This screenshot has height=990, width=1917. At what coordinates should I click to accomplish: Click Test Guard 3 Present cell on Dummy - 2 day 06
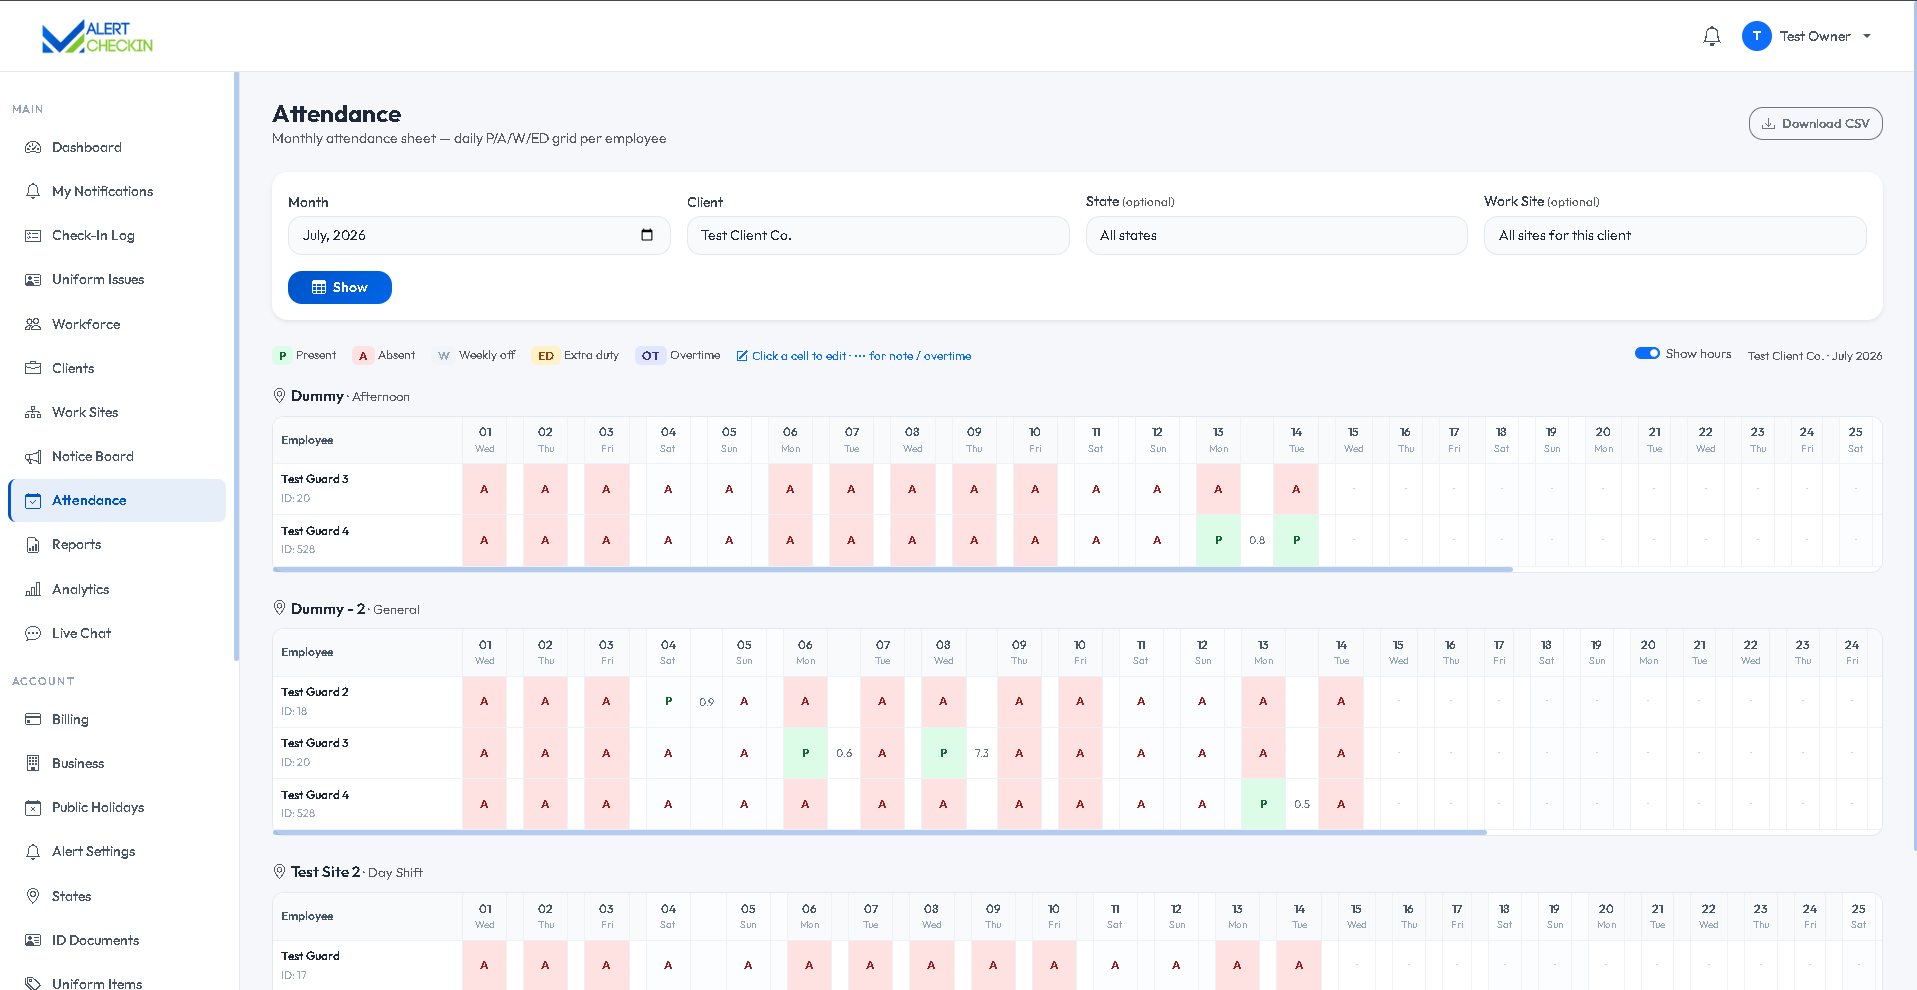tap(805, 753)
